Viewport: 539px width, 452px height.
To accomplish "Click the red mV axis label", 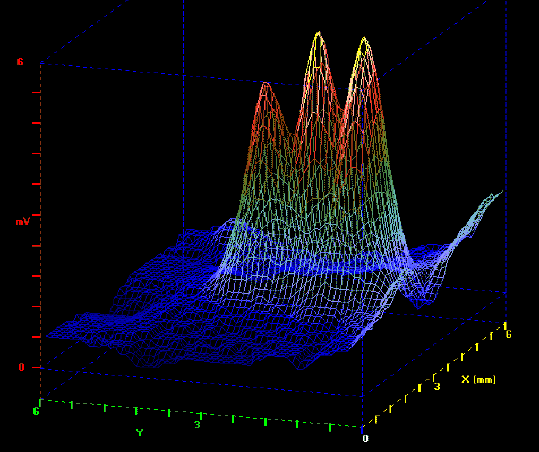I will click(23, 222).
